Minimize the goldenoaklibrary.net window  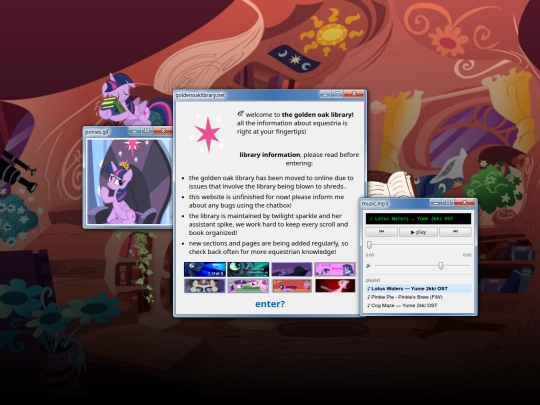click(325, 94)
